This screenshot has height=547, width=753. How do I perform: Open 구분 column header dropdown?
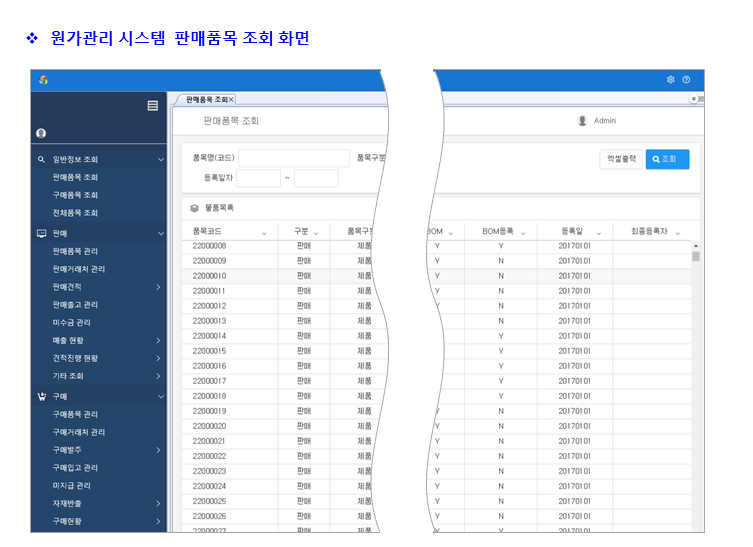click(316, 233)
